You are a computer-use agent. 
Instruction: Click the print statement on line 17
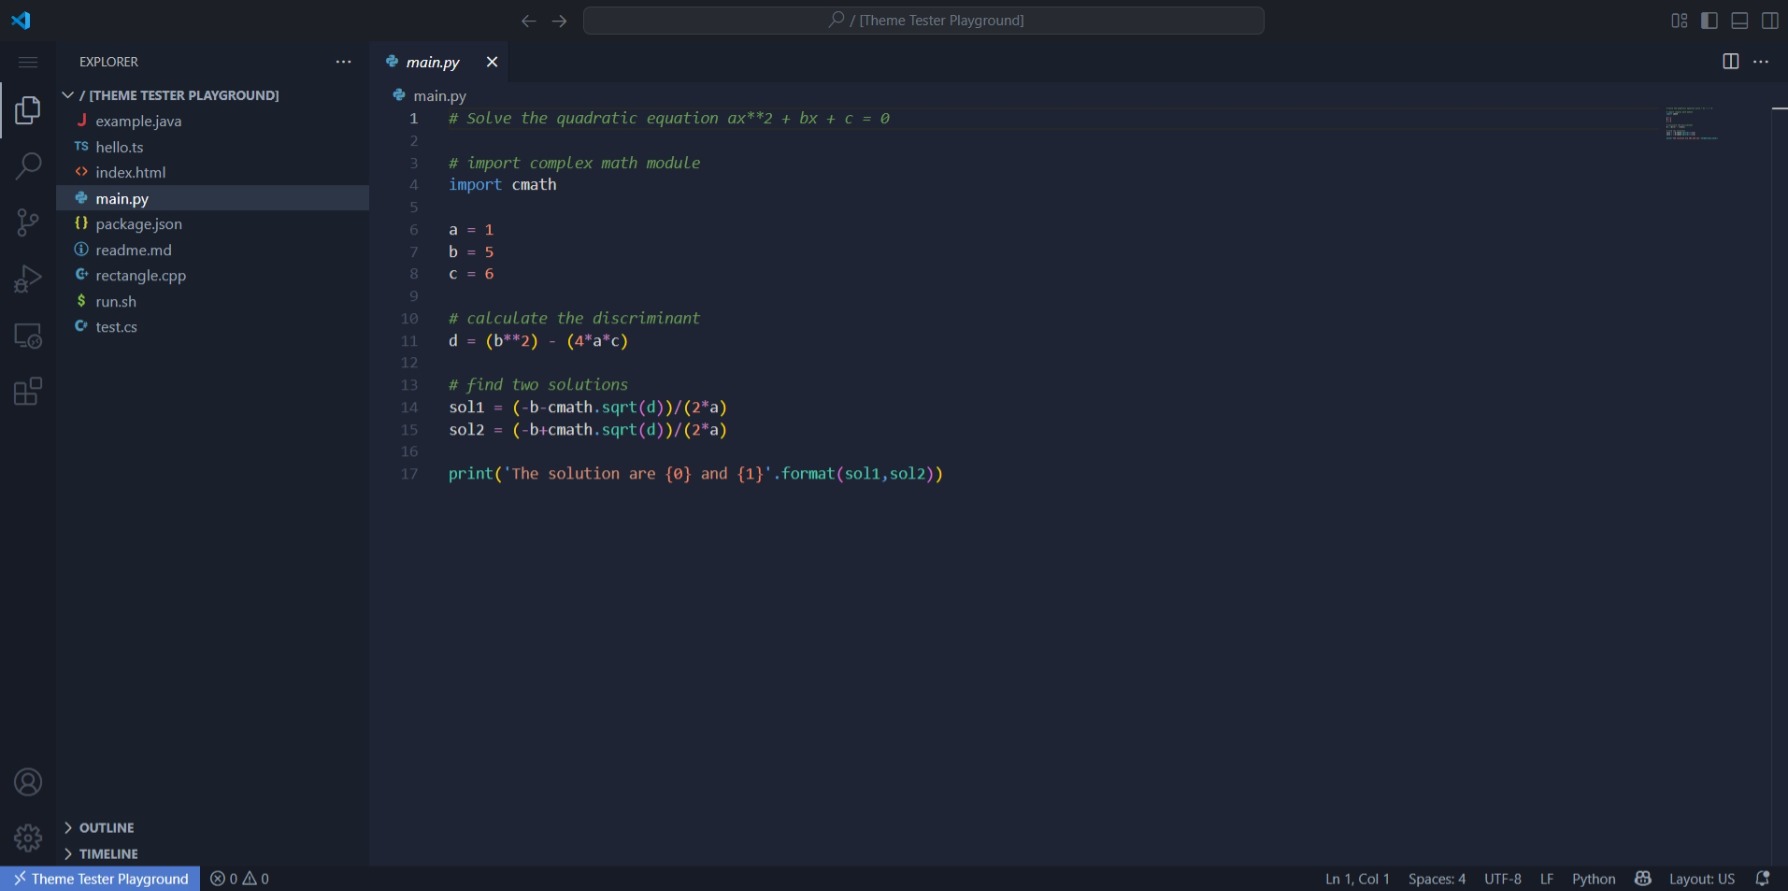(x=695, y=474)
